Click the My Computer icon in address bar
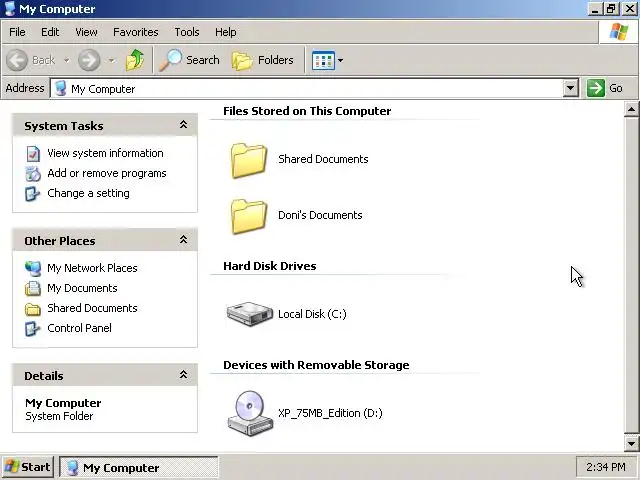The width and height of the screenshot is (640, 480). click(61, 88)
